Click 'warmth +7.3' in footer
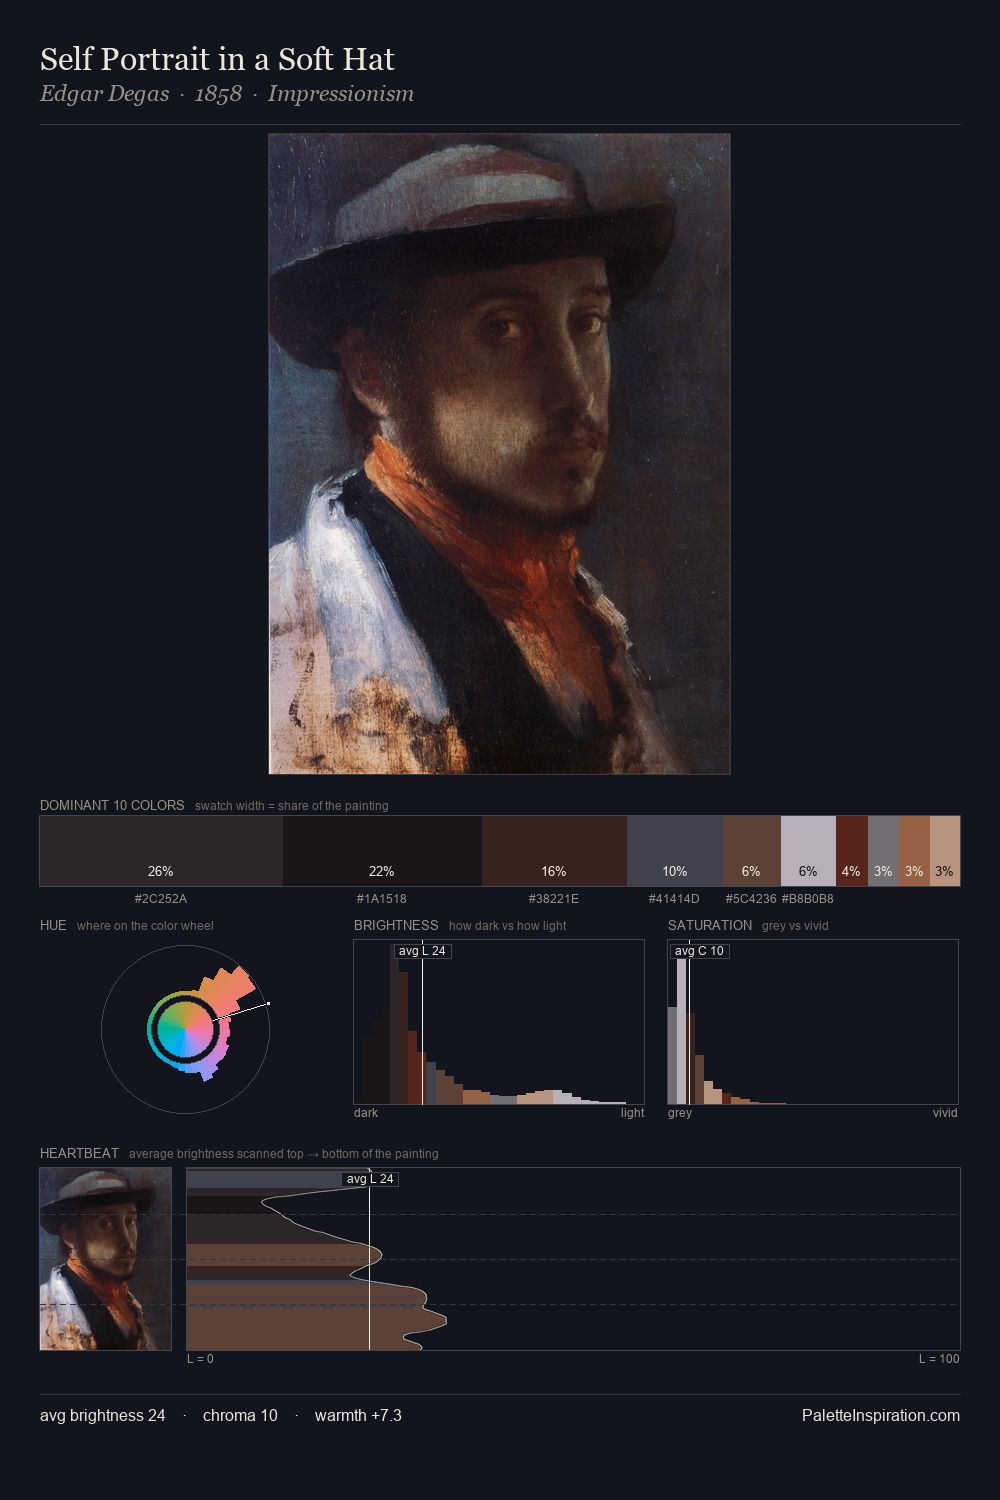The image size is (1000, 1500). pyautogui.click(x=358, y=1415)
